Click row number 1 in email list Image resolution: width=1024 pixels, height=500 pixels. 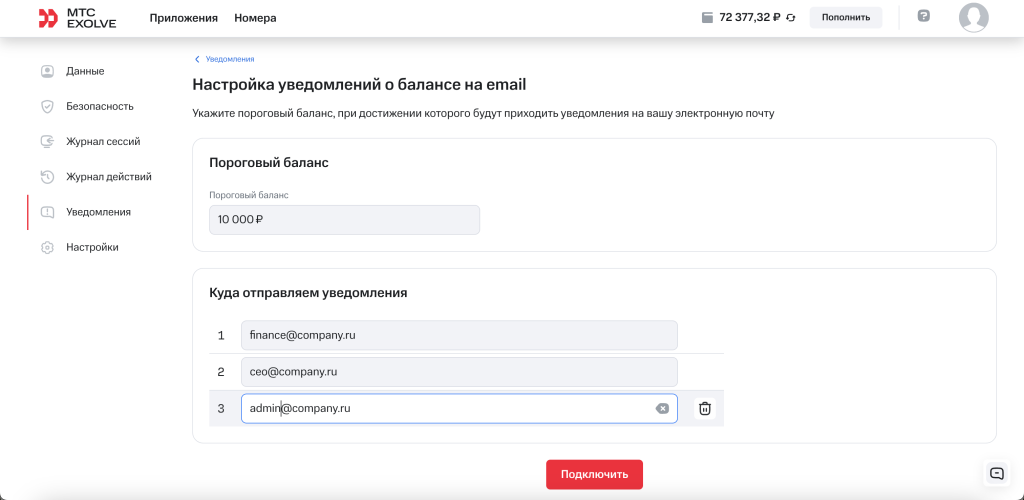[x=221, y=336]
